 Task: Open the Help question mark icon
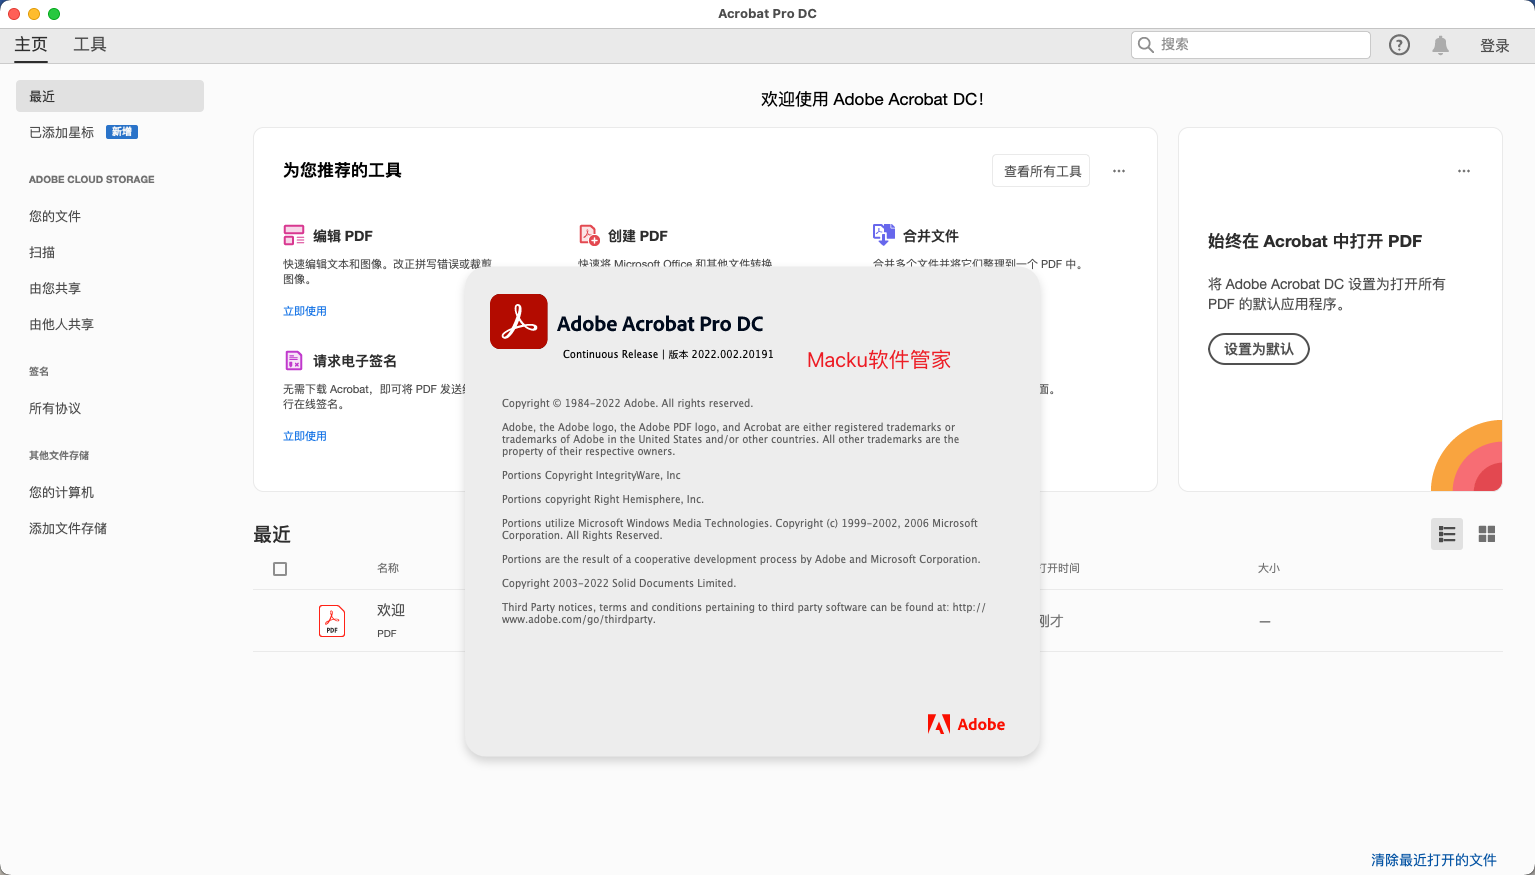pos(1399,45)
